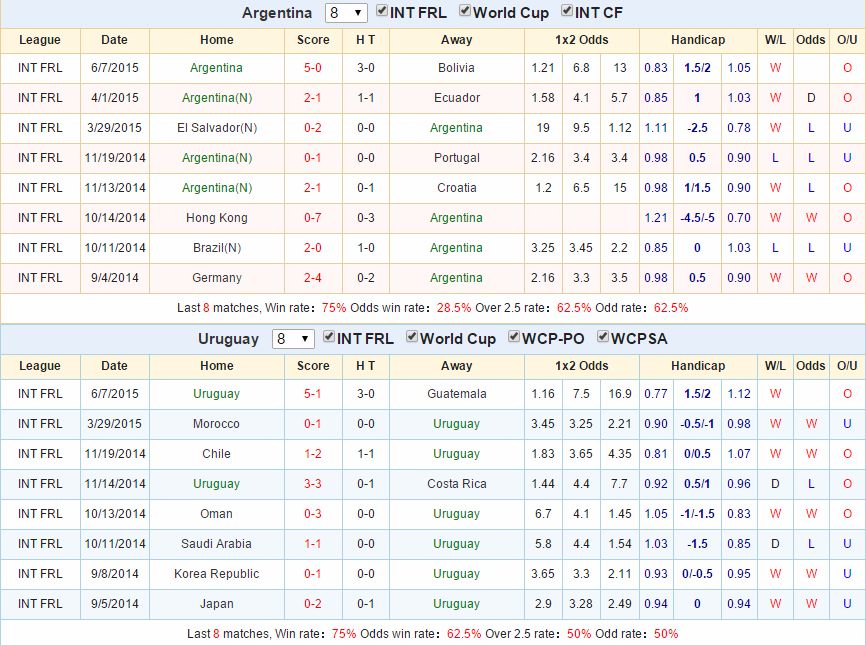Click Brazil(N) home team

216,248
